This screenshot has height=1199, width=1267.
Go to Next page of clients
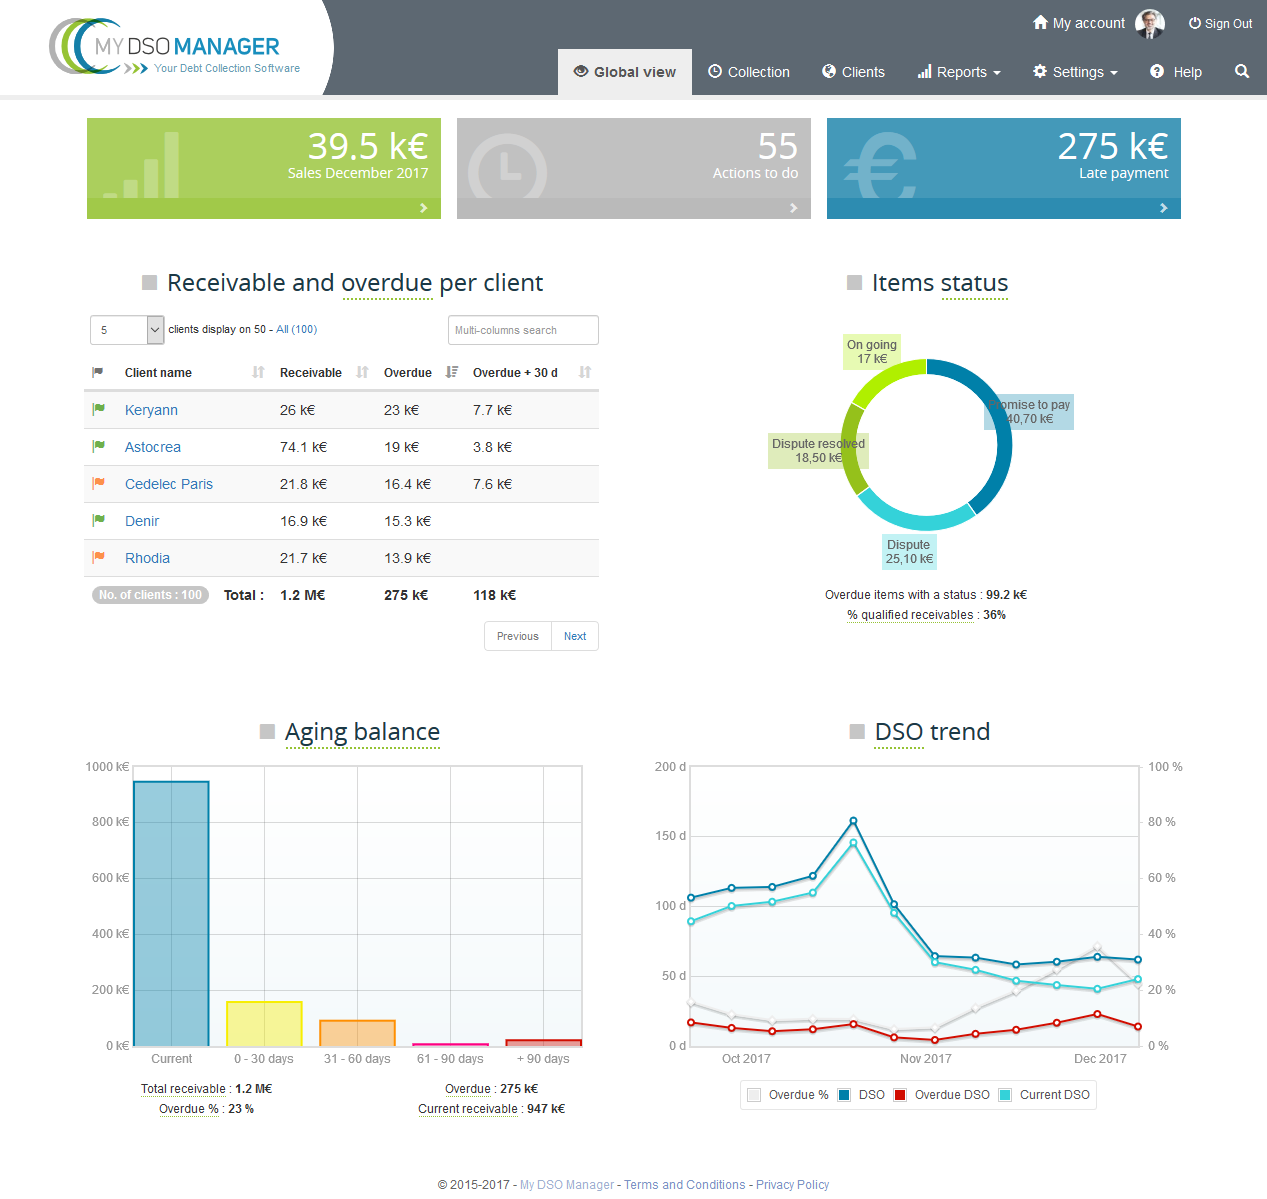[575, 636]
